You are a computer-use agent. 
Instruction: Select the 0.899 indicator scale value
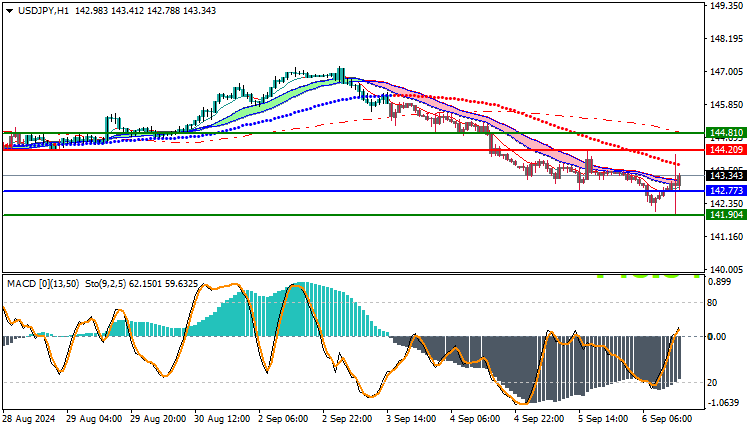click(720, 282)
